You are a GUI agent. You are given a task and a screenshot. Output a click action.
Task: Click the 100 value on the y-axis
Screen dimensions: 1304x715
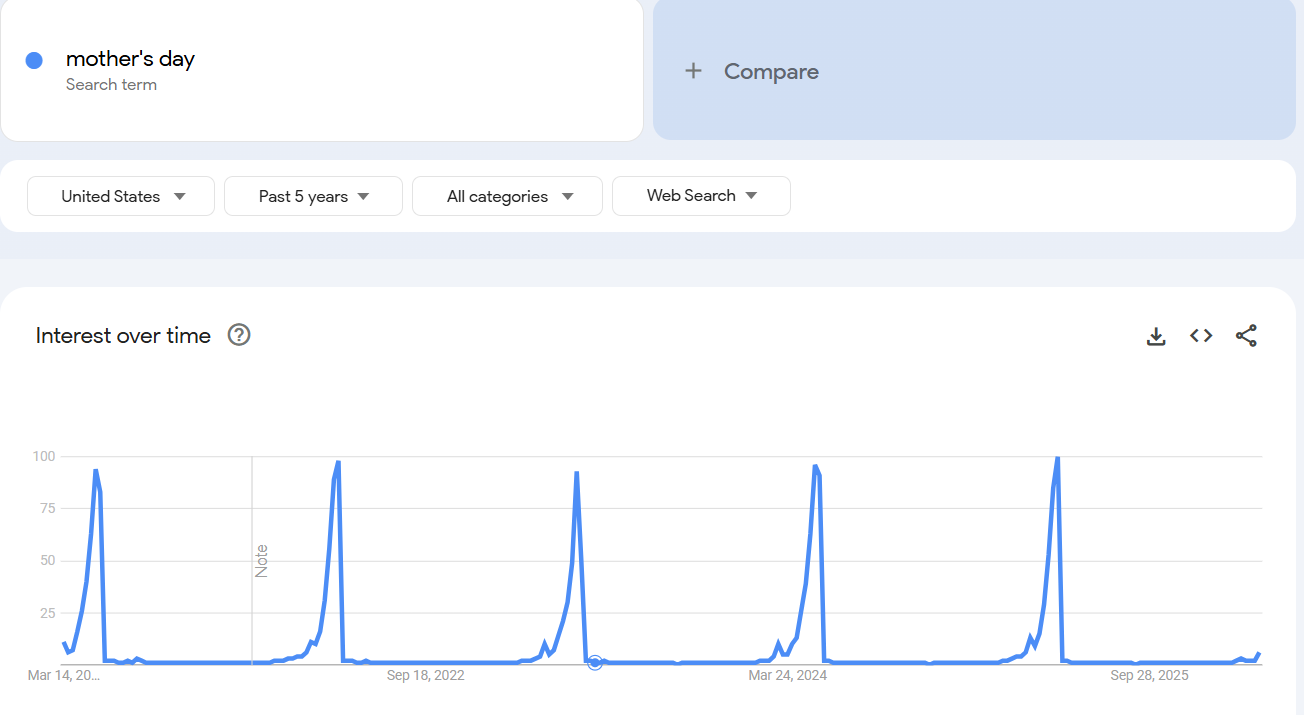[x=44, y=456]
